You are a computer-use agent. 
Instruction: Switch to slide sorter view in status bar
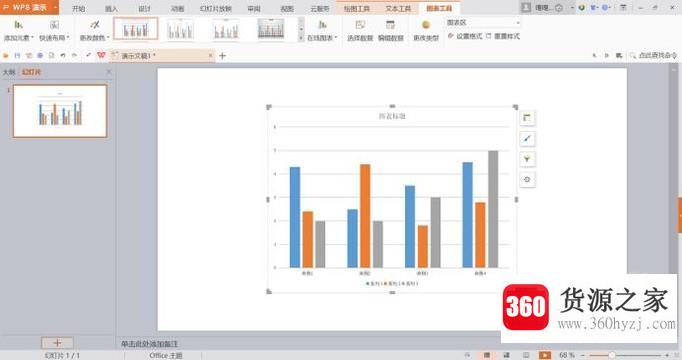(506, 355)
